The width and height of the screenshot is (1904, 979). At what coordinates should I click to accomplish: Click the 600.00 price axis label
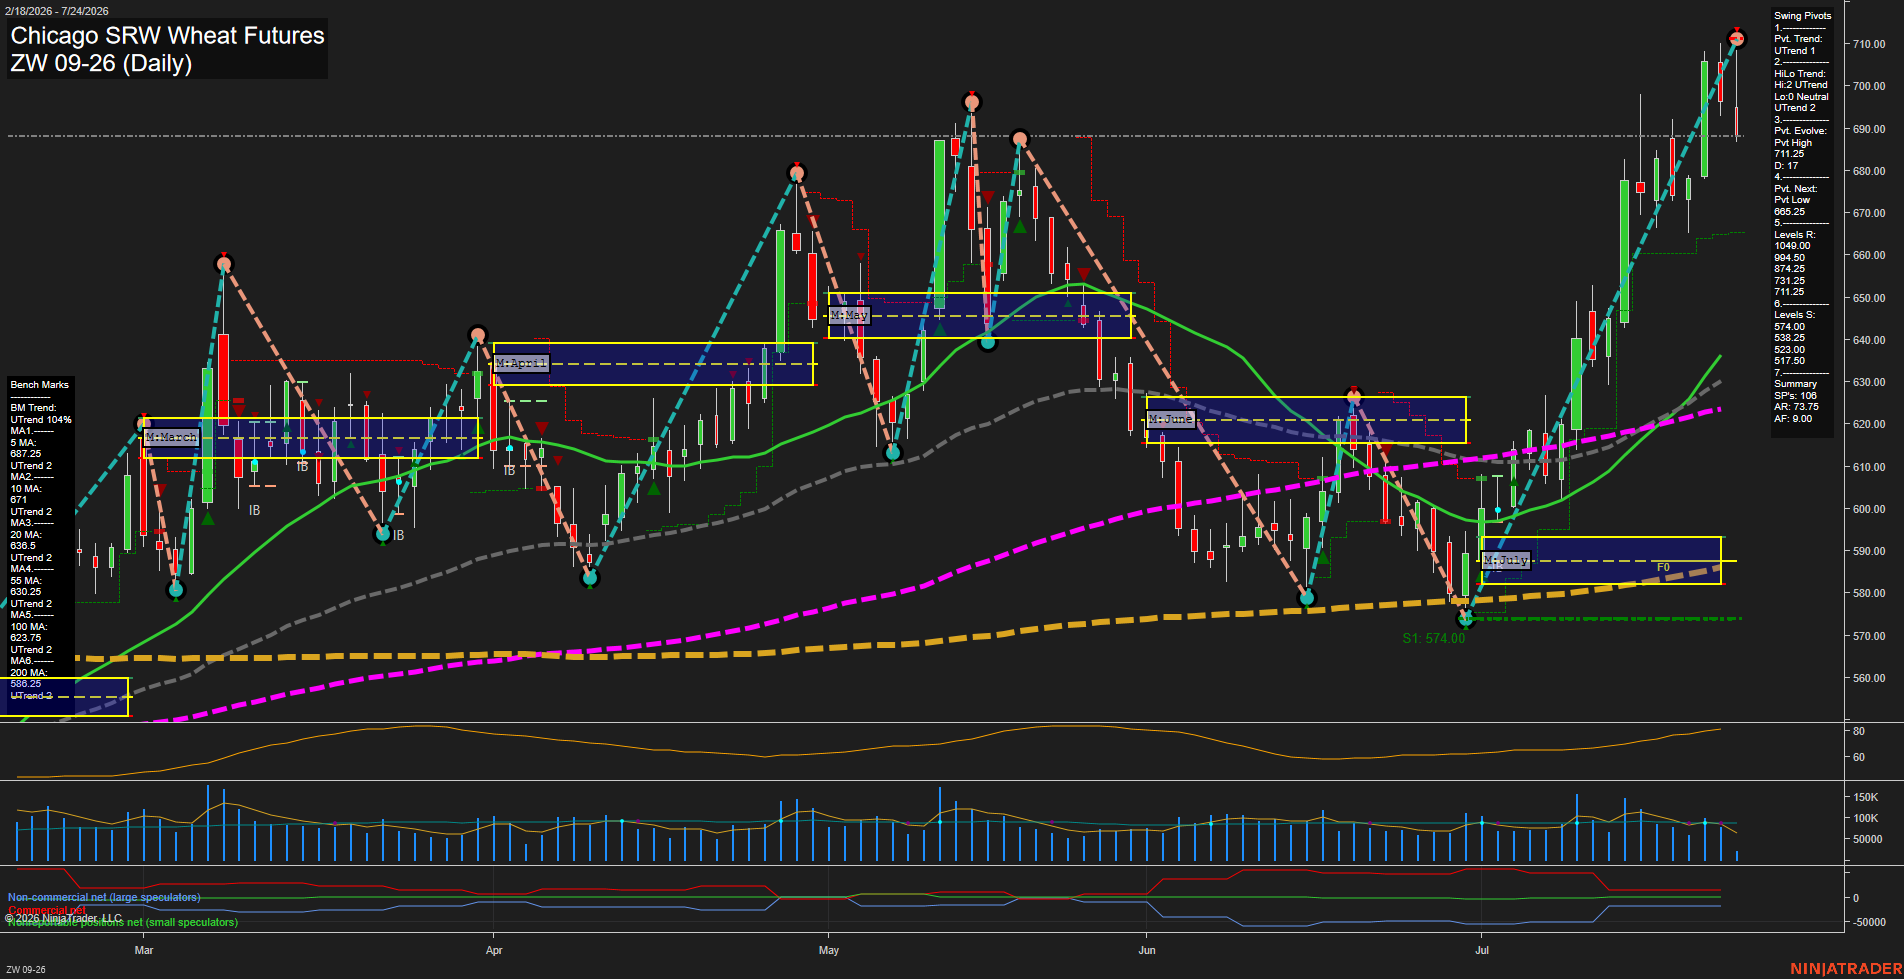(x=1869, y=509)
